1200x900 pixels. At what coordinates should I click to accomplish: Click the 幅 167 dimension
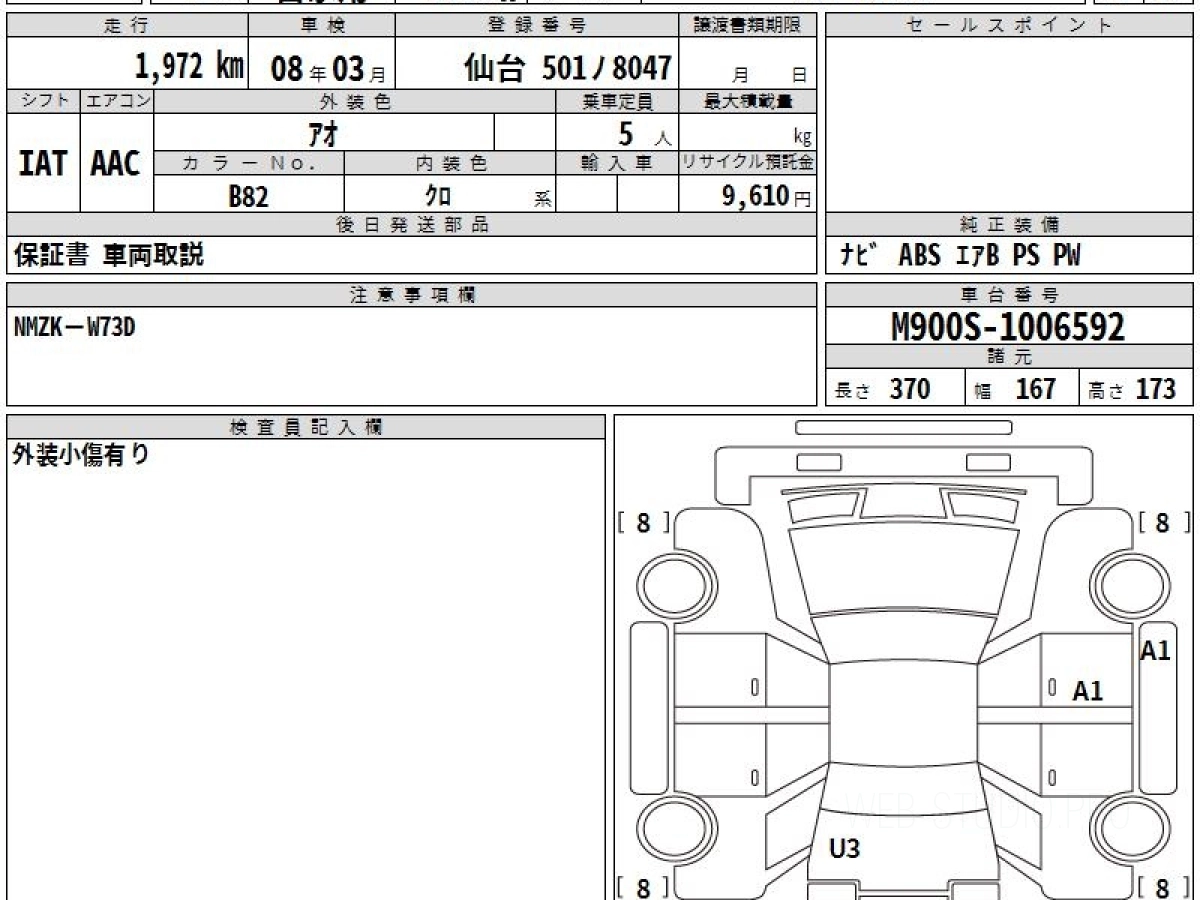1015,389
